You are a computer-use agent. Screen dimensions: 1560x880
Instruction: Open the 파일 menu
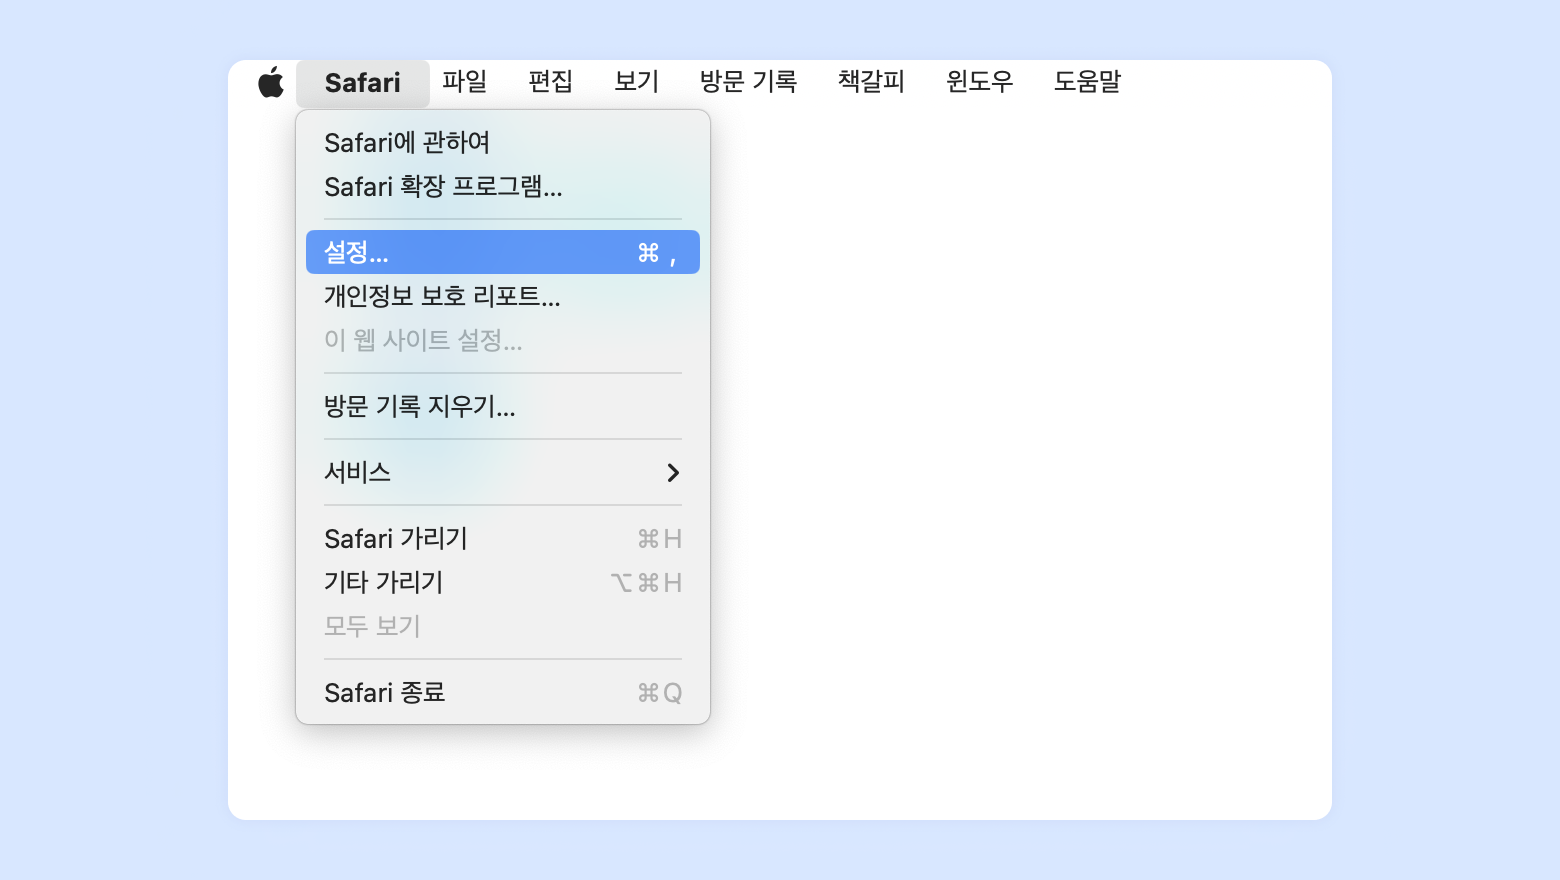coord(465,82)
